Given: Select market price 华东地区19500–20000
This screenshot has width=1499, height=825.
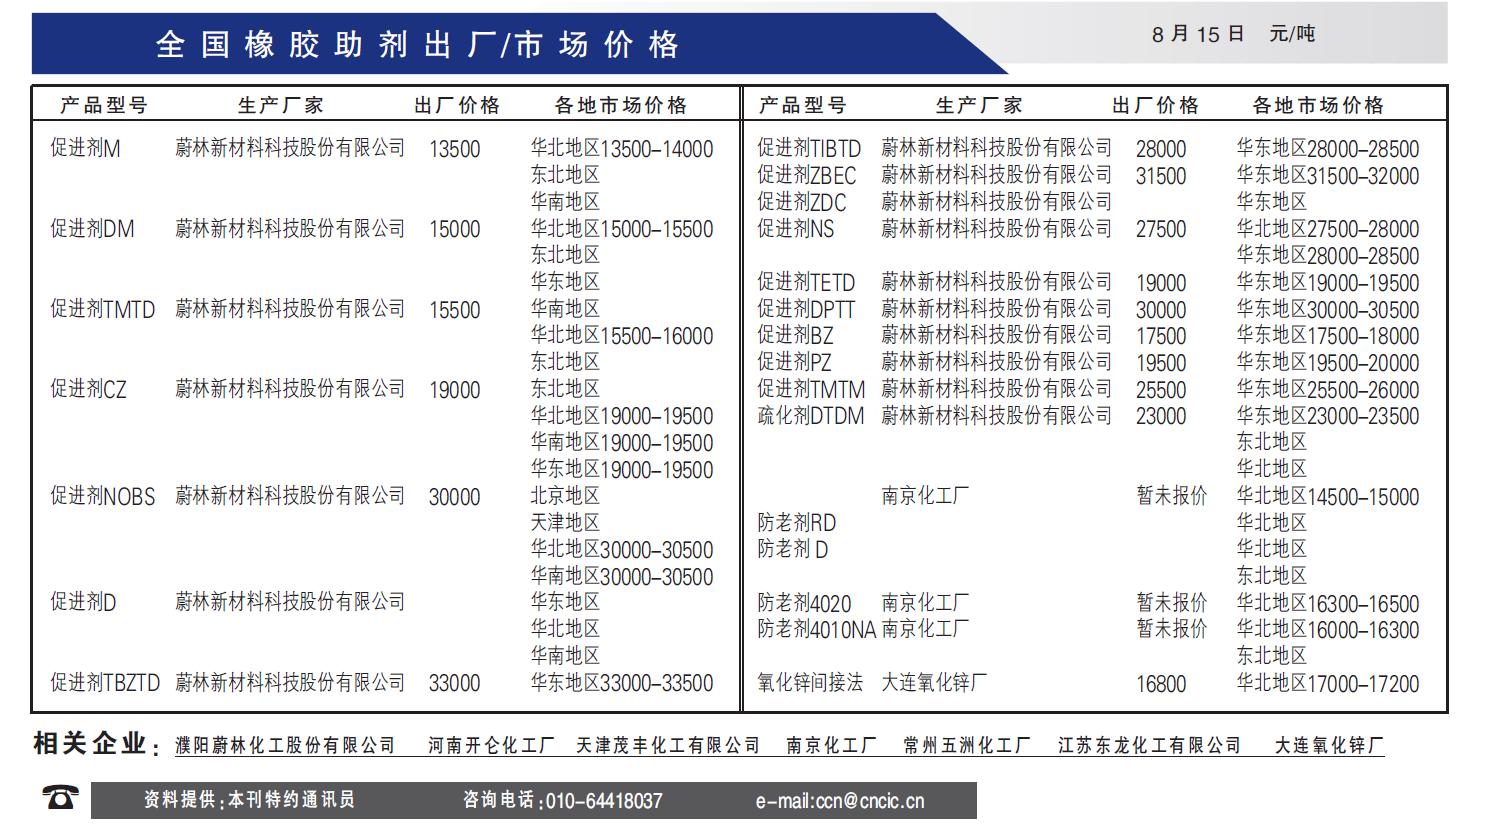Looking at the screenshot, I should (x=1328, y=363).
